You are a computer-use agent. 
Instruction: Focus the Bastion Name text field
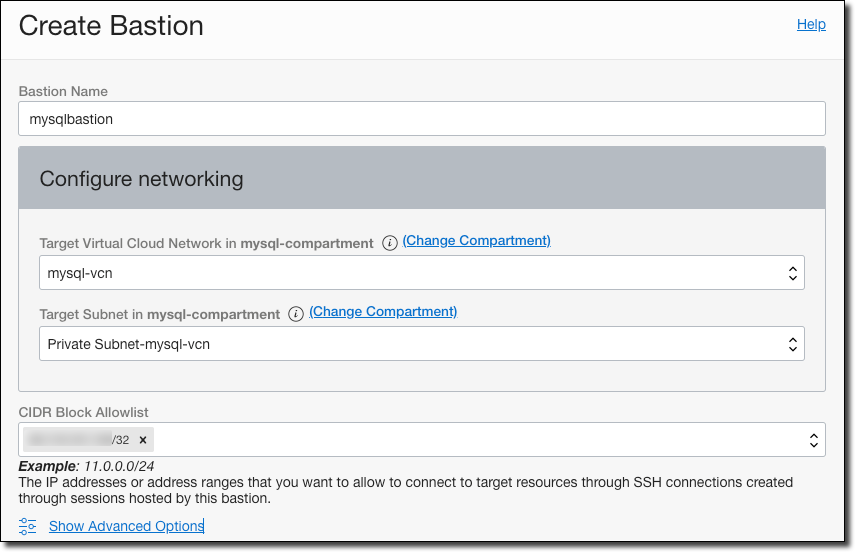(421, 118)
